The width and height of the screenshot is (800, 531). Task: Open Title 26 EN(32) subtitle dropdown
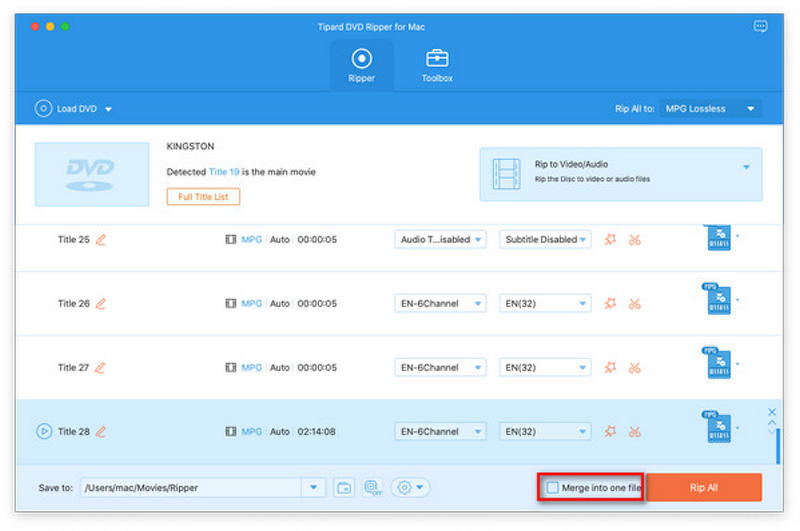click(545, 304)
